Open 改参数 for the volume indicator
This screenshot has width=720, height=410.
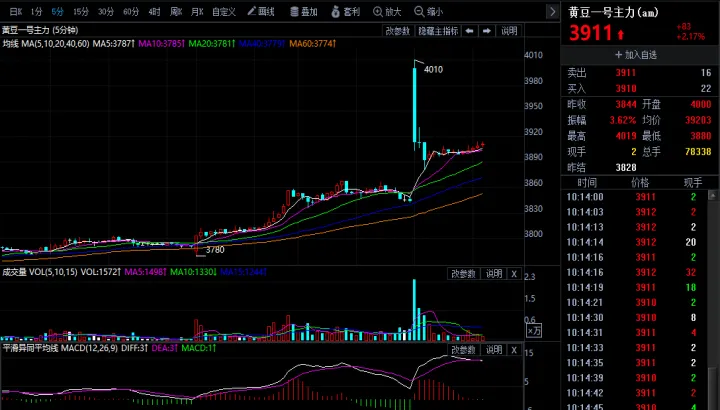click(x=463, y=274)
